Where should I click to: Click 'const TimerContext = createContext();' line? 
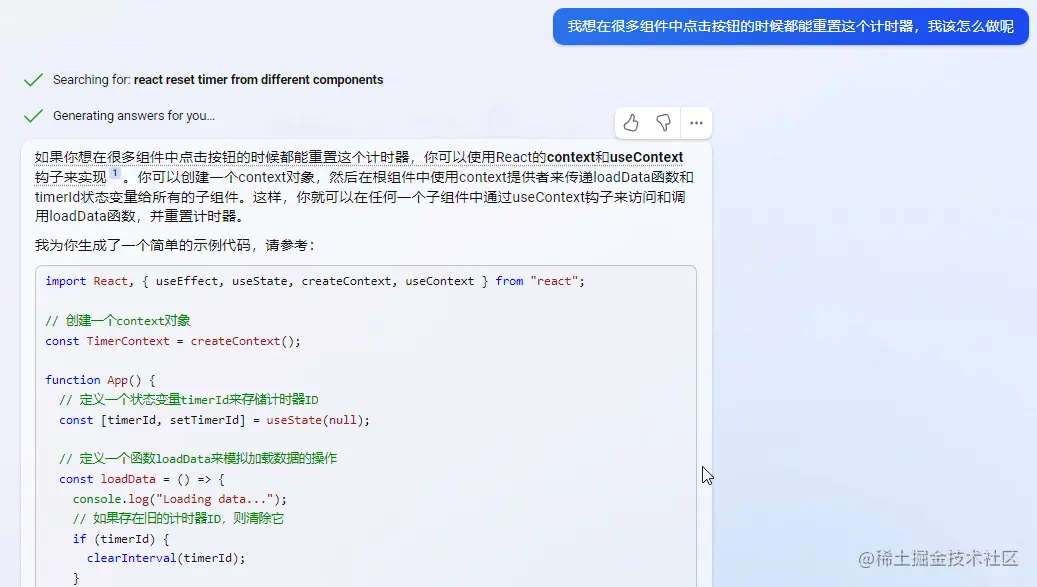[x=173, y=341]
